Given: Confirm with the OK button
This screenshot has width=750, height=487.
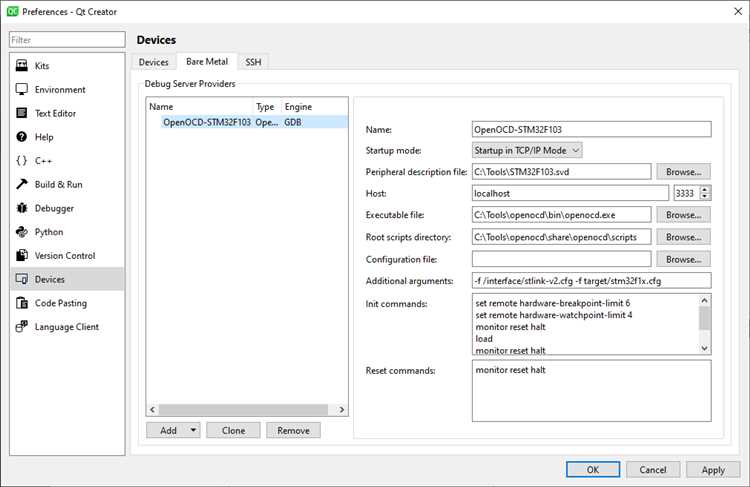Looking at the screenshot, I should click(593, 469).
